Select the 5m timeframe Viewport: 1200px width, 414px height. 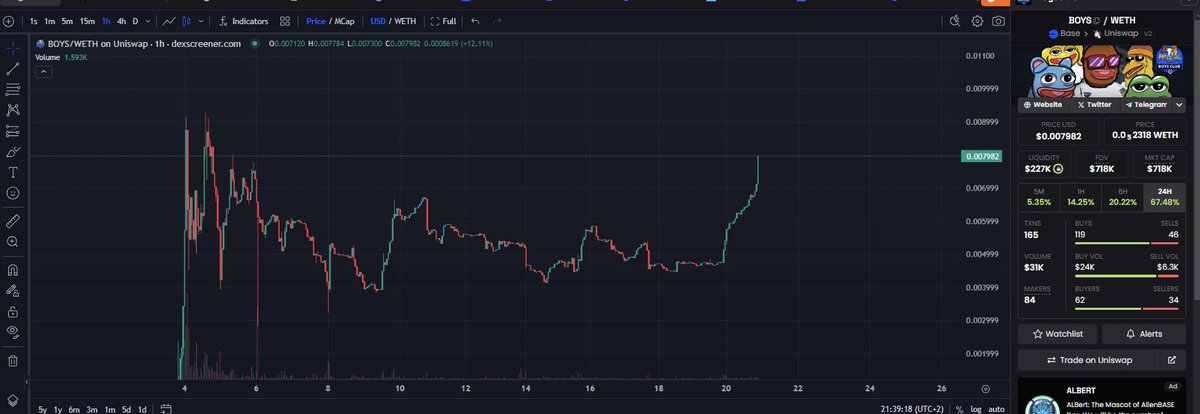pyautogui.click(x=68, y=20)
